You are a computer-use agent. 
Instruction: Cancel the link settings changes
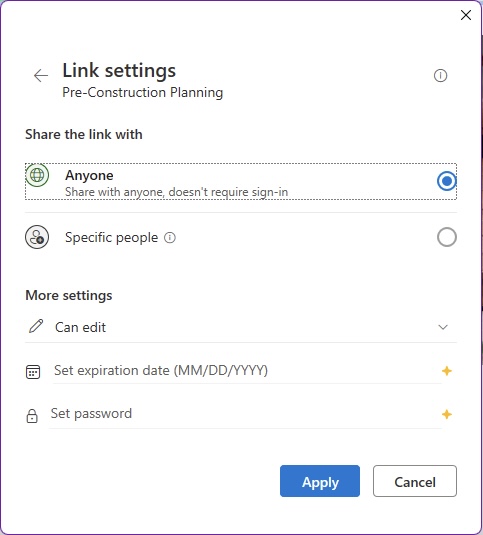click(415, 481)
